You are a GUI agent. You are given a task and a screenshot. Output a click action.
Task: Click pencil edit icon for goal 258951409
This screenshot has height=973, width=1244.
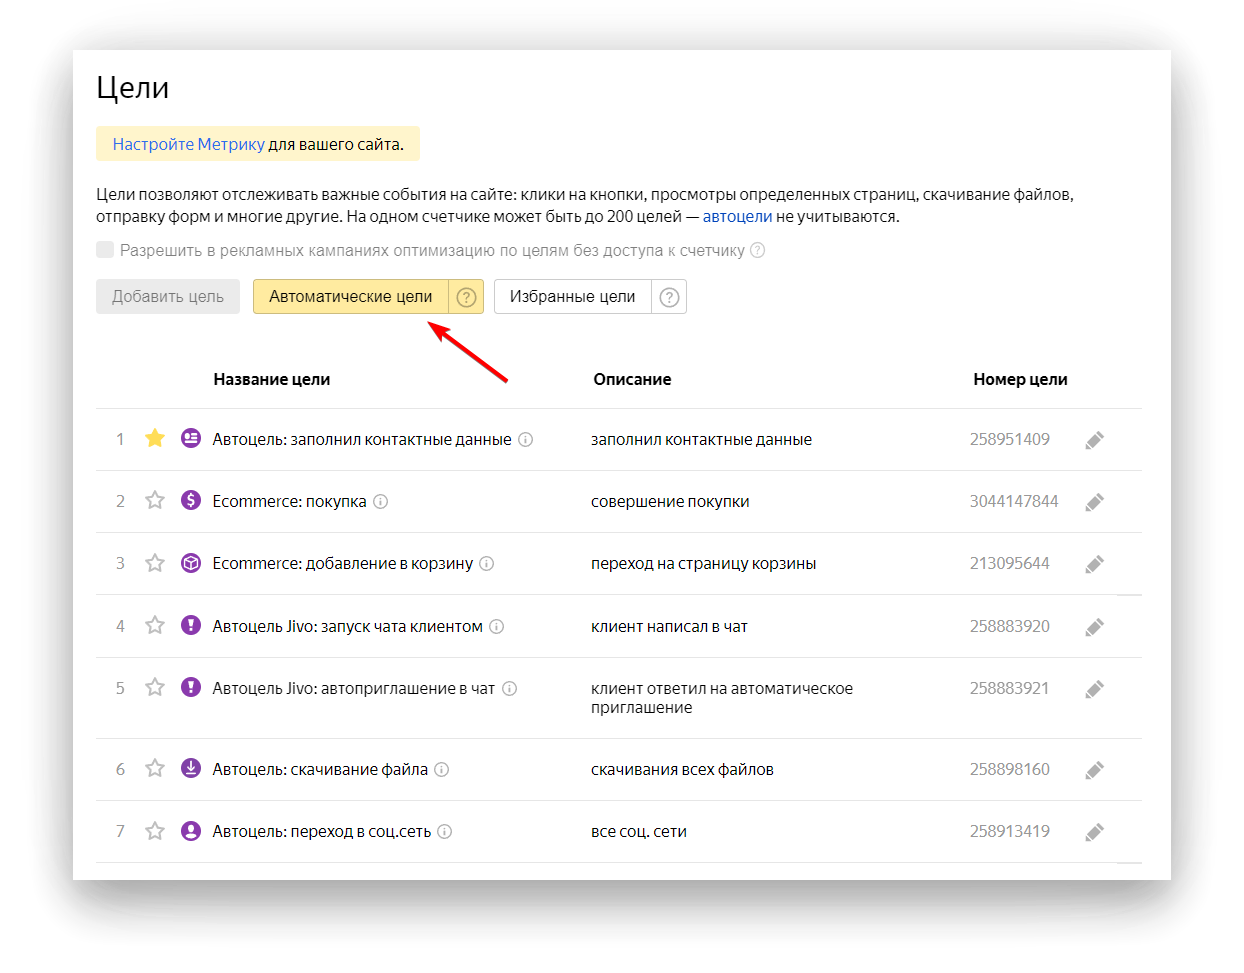coord(1095,440)
